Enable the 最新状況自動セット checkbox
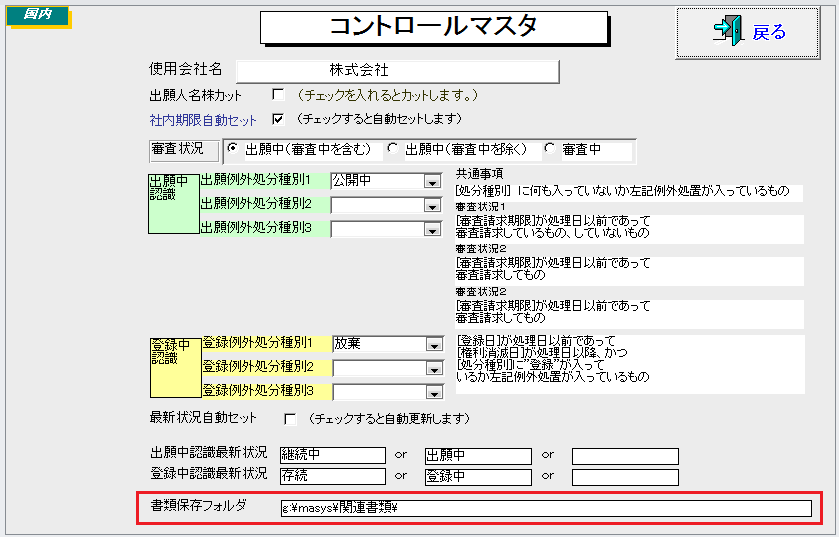This screenshot has height=537, width=839. pyautogui.click(x=291, y=418)
